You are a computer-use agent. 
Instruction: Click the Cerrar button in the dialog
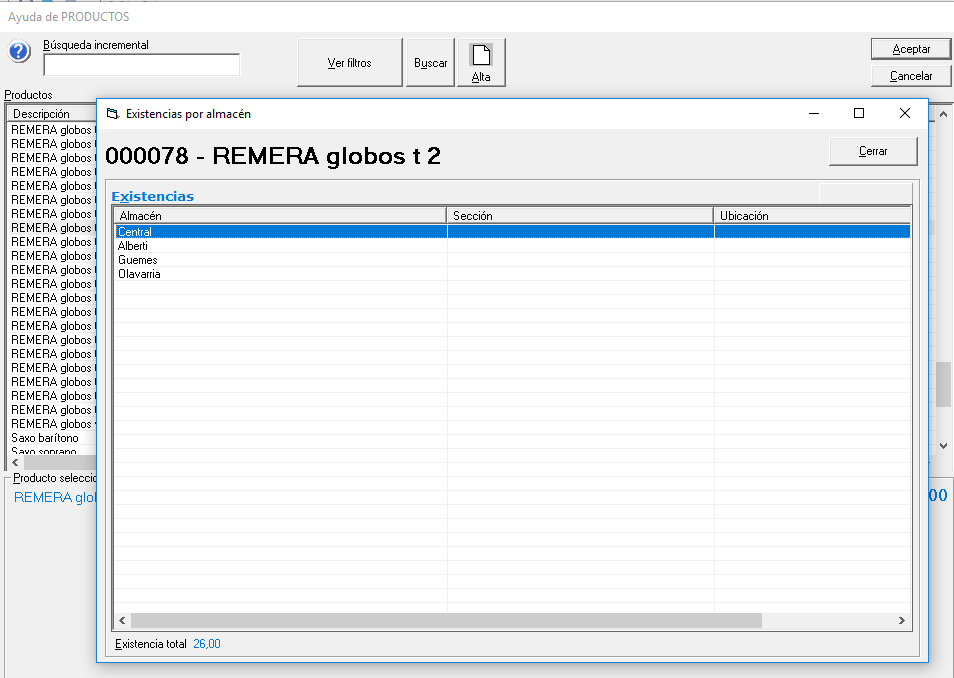(872, 151)
